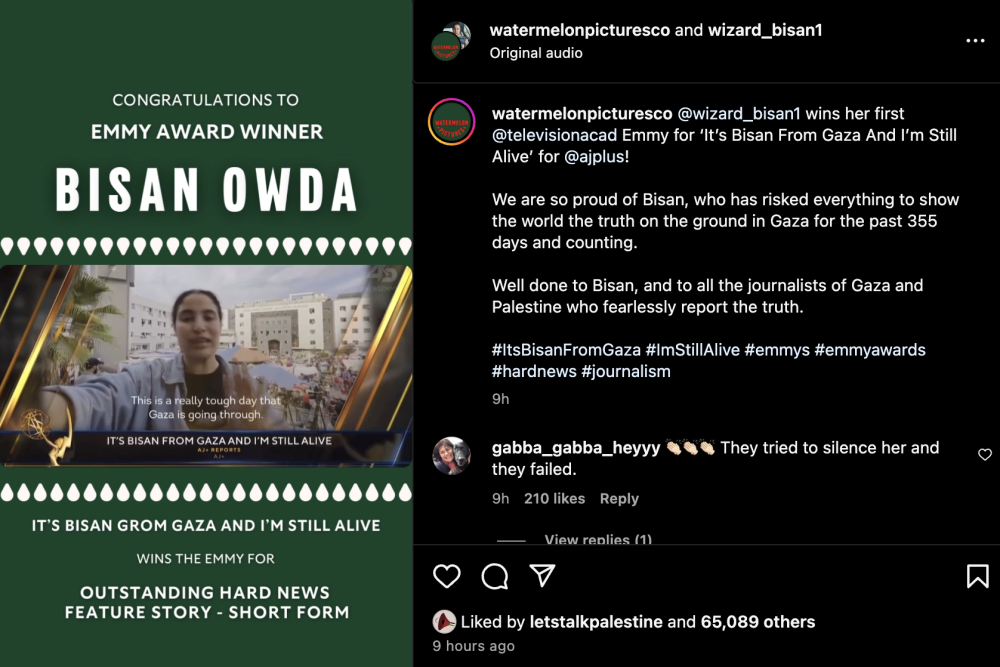Open comments via the speech bubble icon
Viewport: 1000px width, 667px height.
pos(495,576)
